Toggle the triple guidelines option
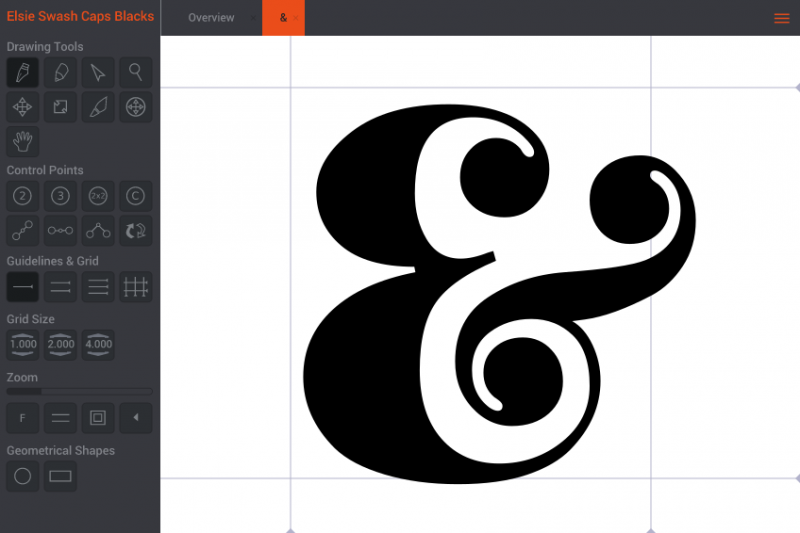 [x=98, y=287]
